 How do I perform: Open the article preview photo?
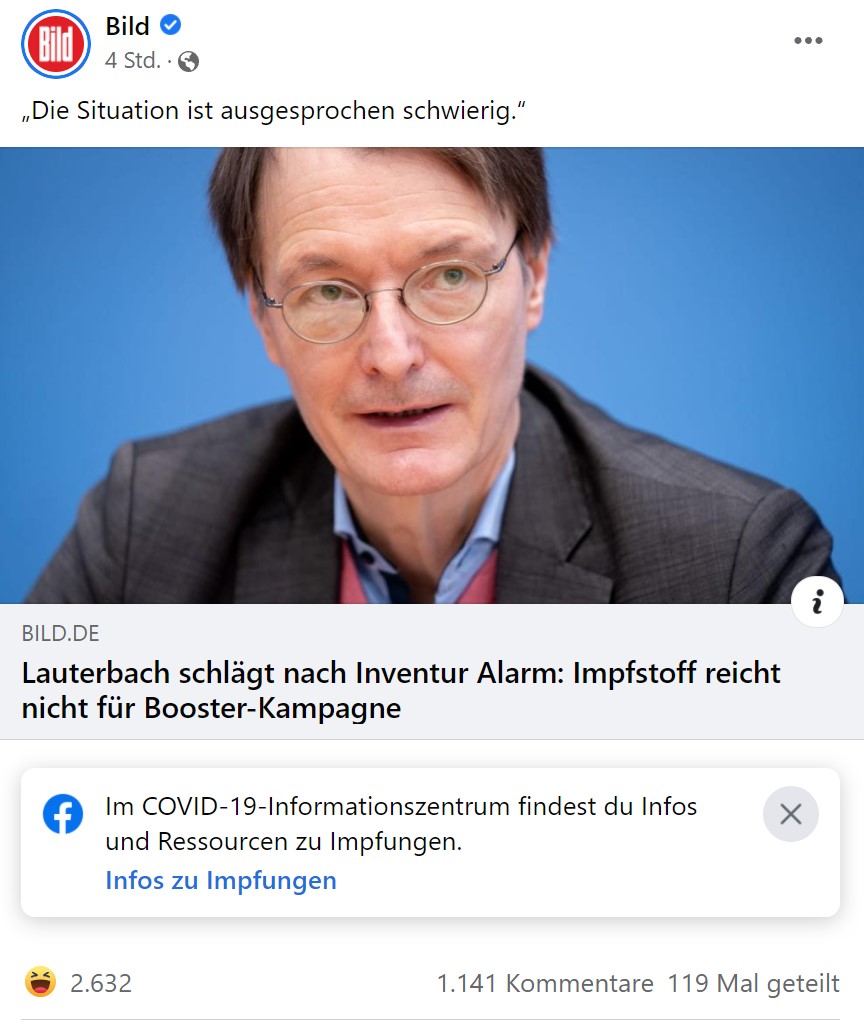coord(432,375)
